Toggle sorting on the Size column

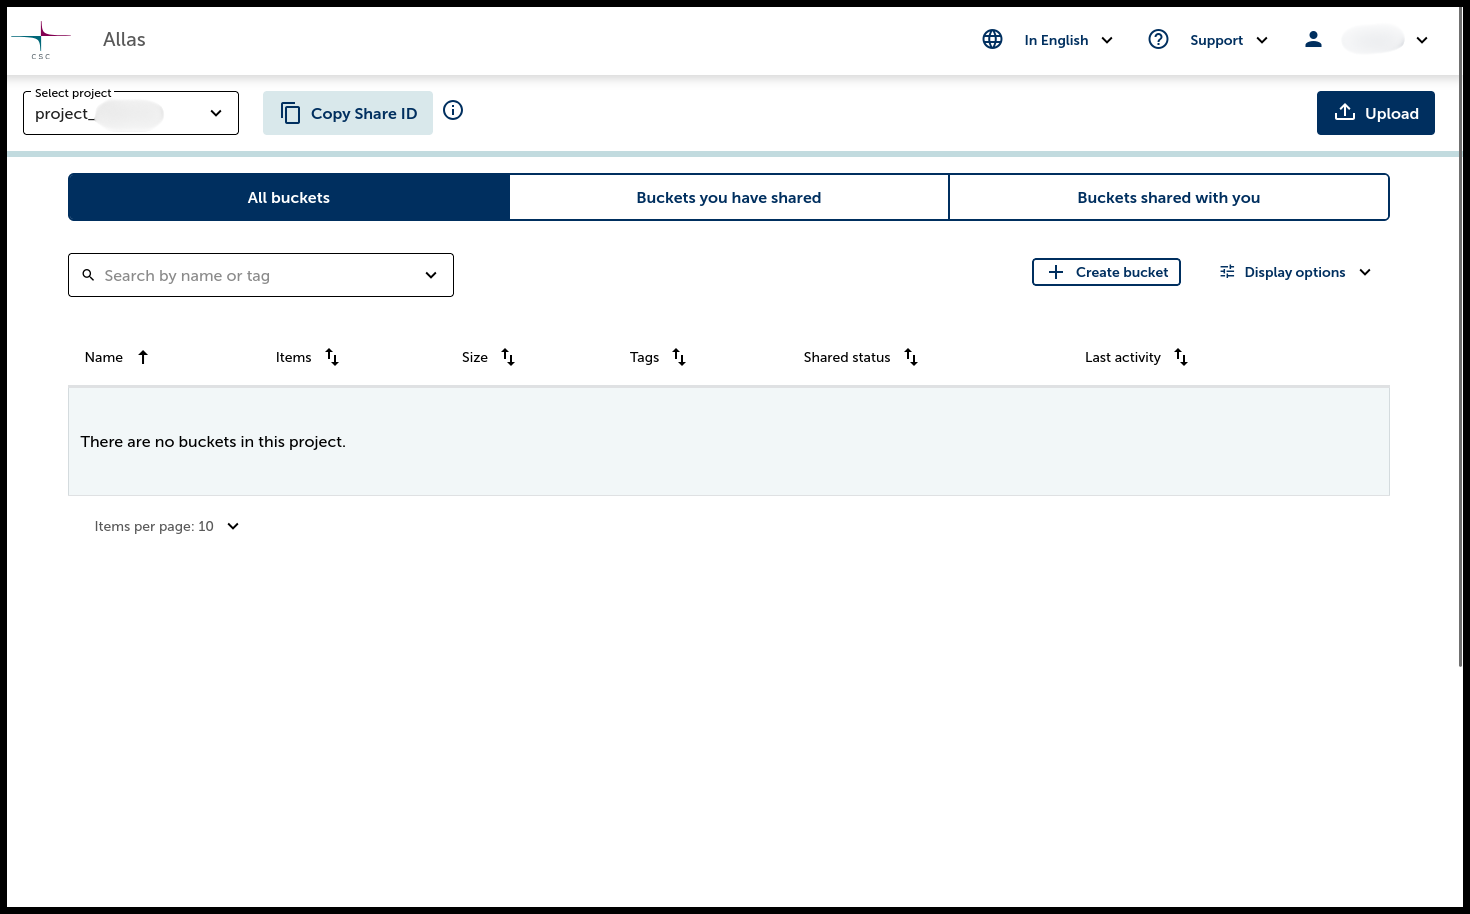point(508,357)
